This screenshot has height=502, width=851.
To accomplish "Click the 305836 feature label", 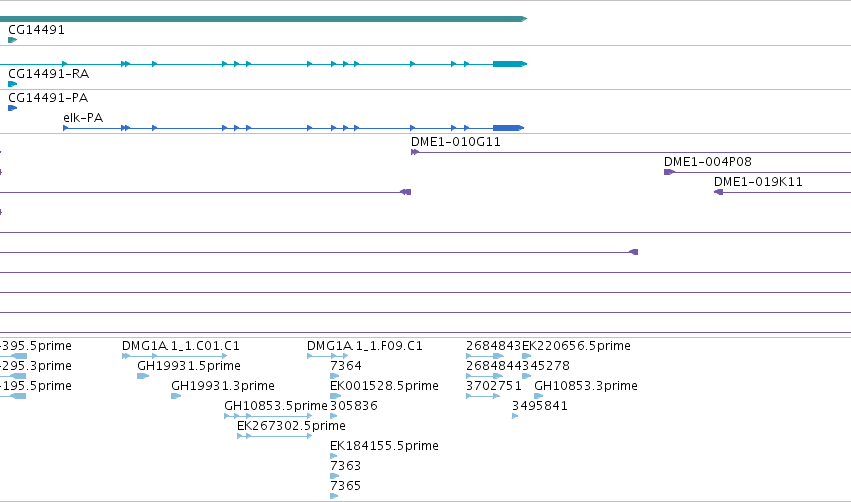I will tap(354, 406).
